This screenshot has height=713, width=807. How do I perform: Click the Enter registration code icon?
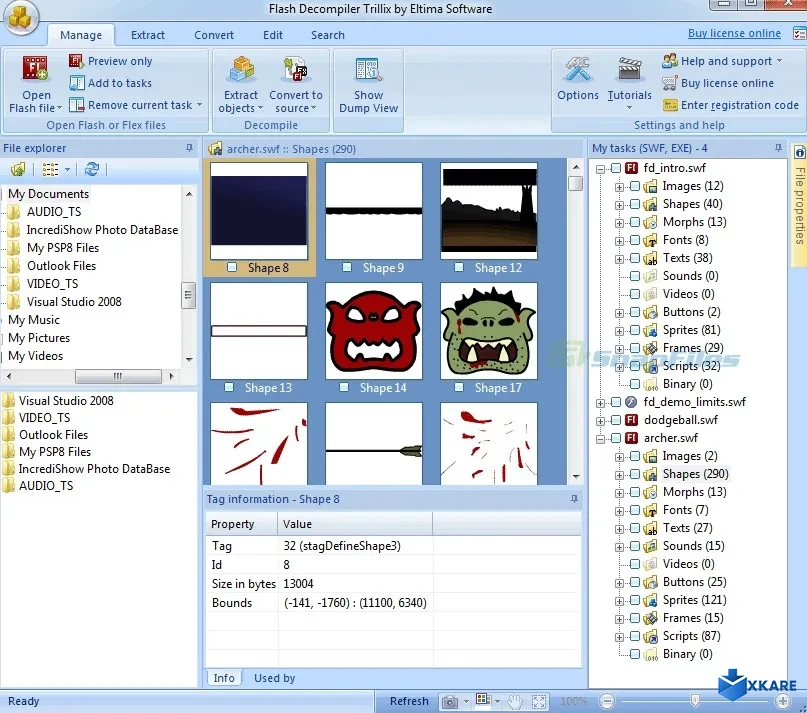click(x=670, y=105)
